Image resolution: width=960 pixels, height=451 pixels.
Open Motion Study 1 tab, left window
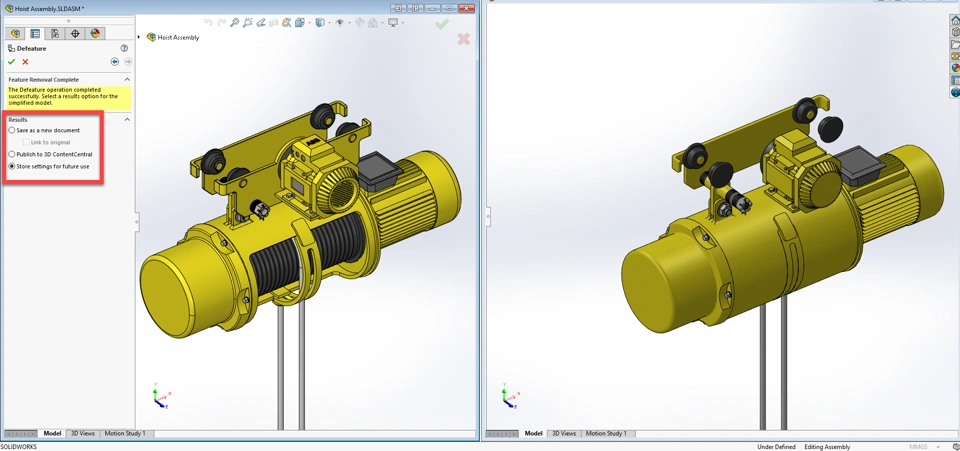click(125, 433)
